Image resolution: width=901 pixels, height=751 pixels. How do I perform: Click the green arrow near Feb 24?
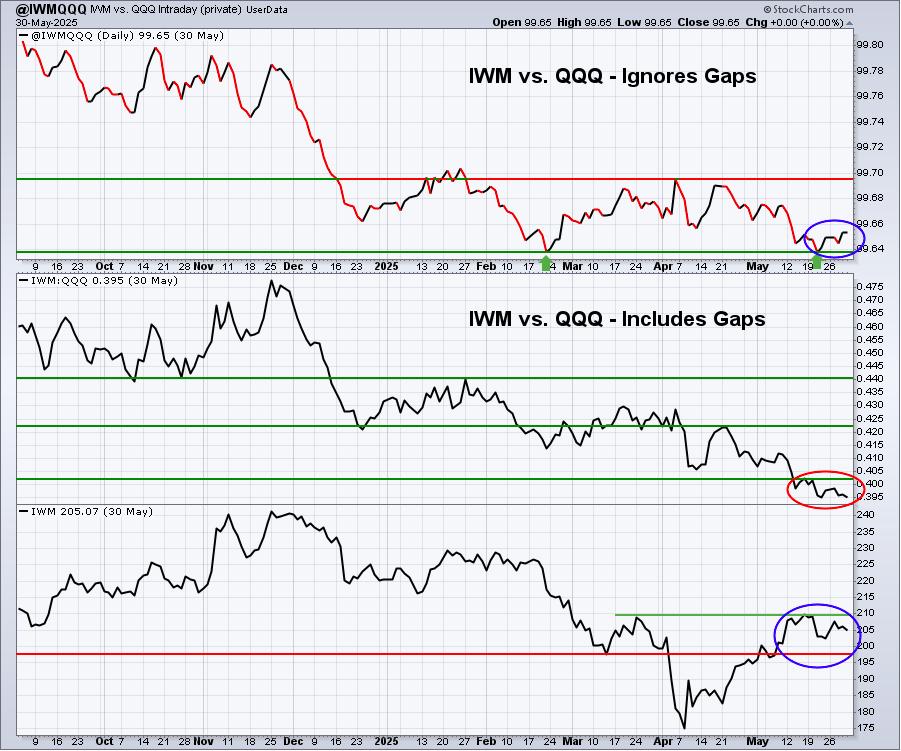(546, 264)
